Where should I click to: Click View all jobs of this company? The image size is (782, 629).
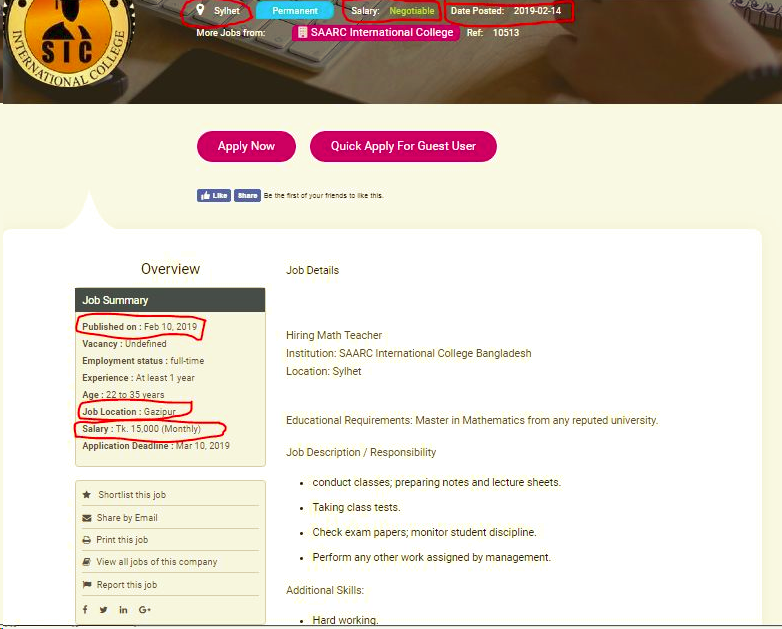pos(157,562)
